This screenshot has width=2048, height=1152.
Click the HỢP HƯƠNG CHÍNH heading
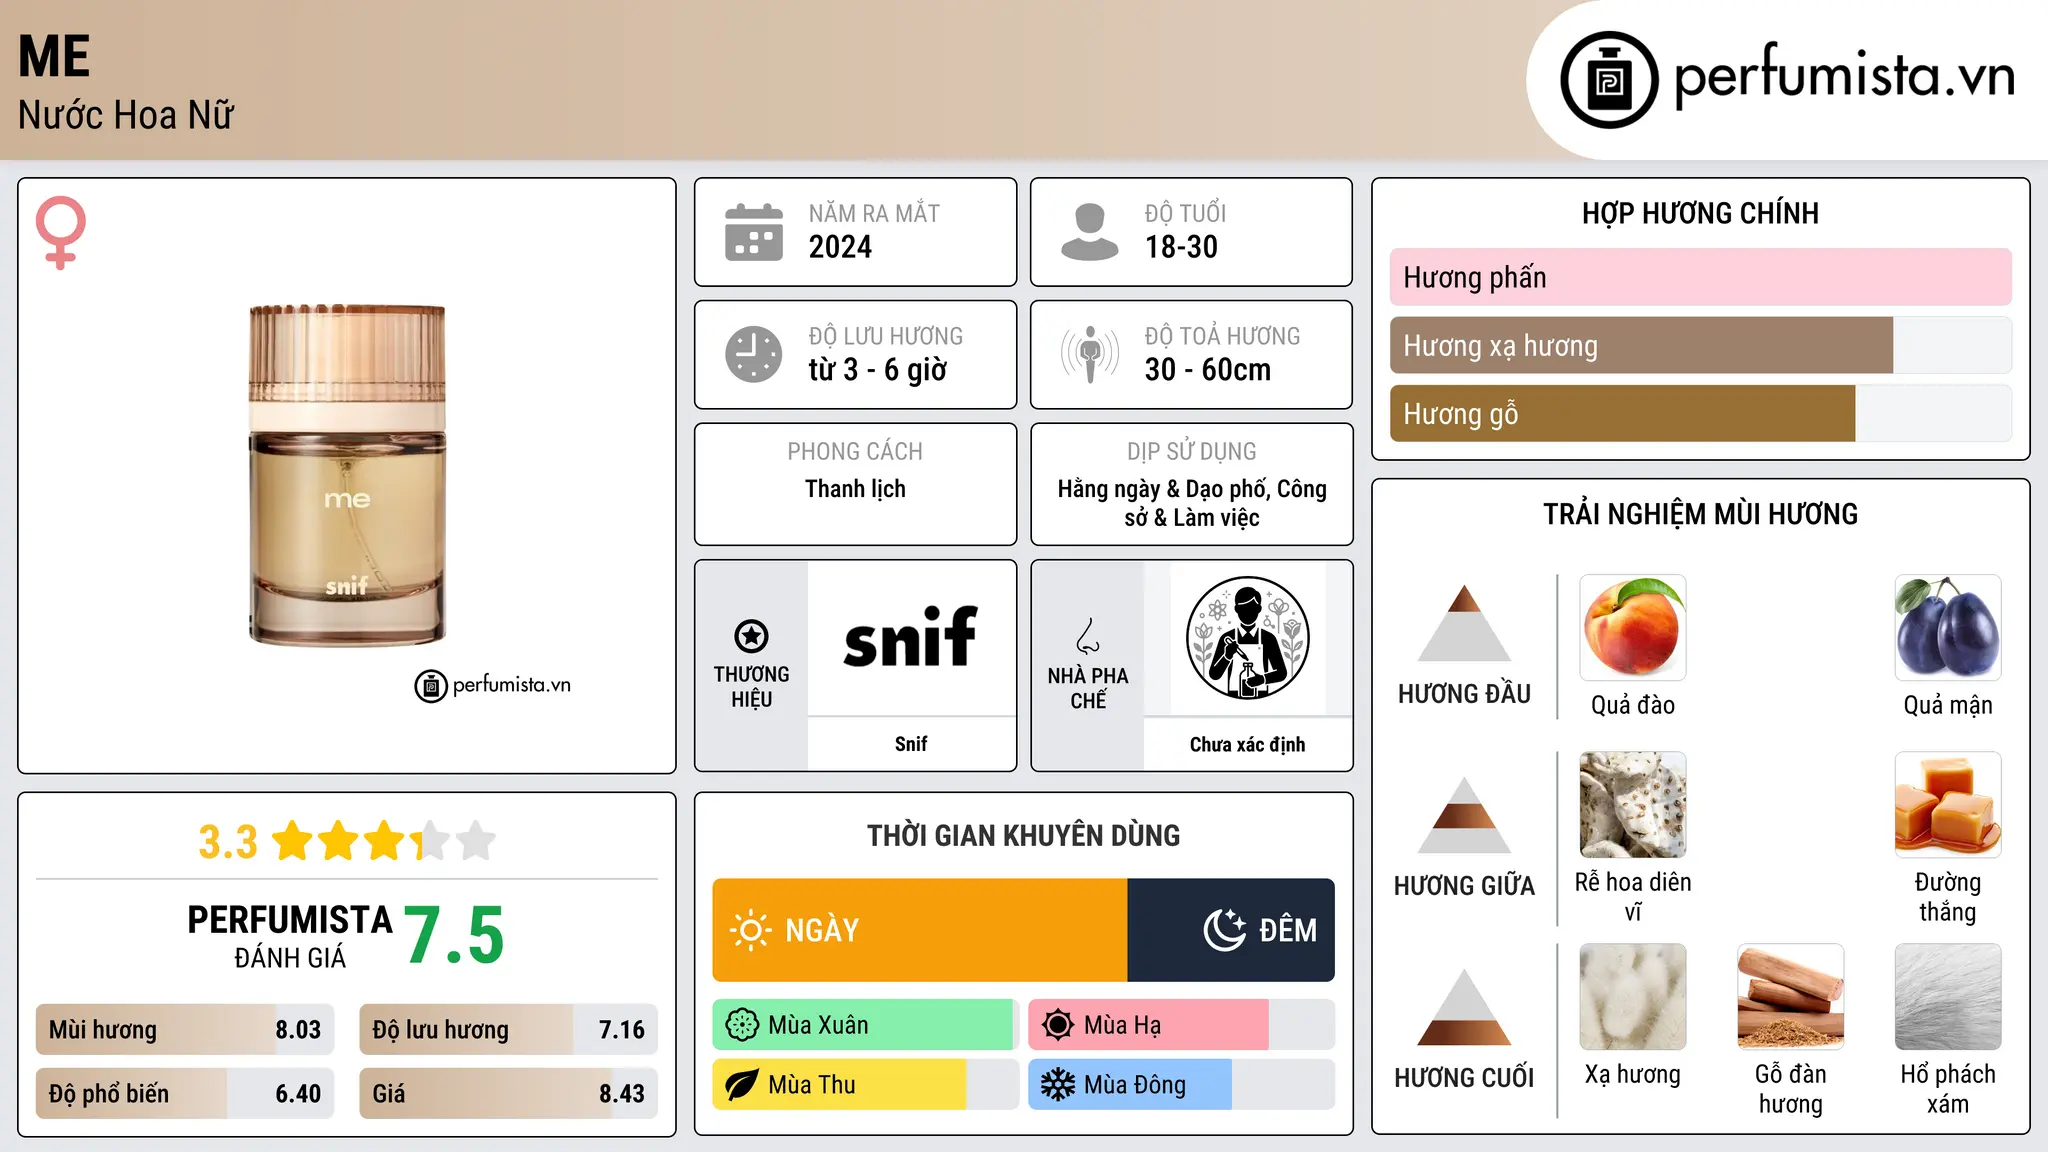click(1700, 213)
